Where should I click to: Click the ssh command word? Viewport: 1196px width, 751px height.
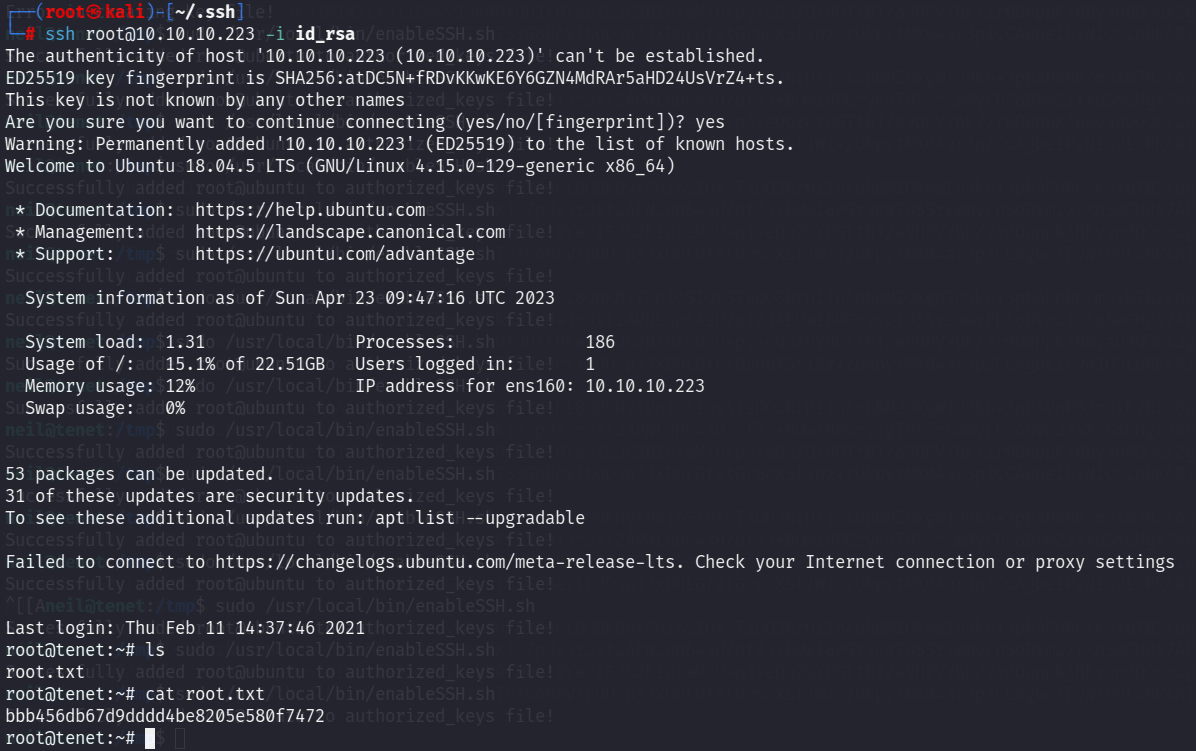pyautogui.click(x=60, y=34)
